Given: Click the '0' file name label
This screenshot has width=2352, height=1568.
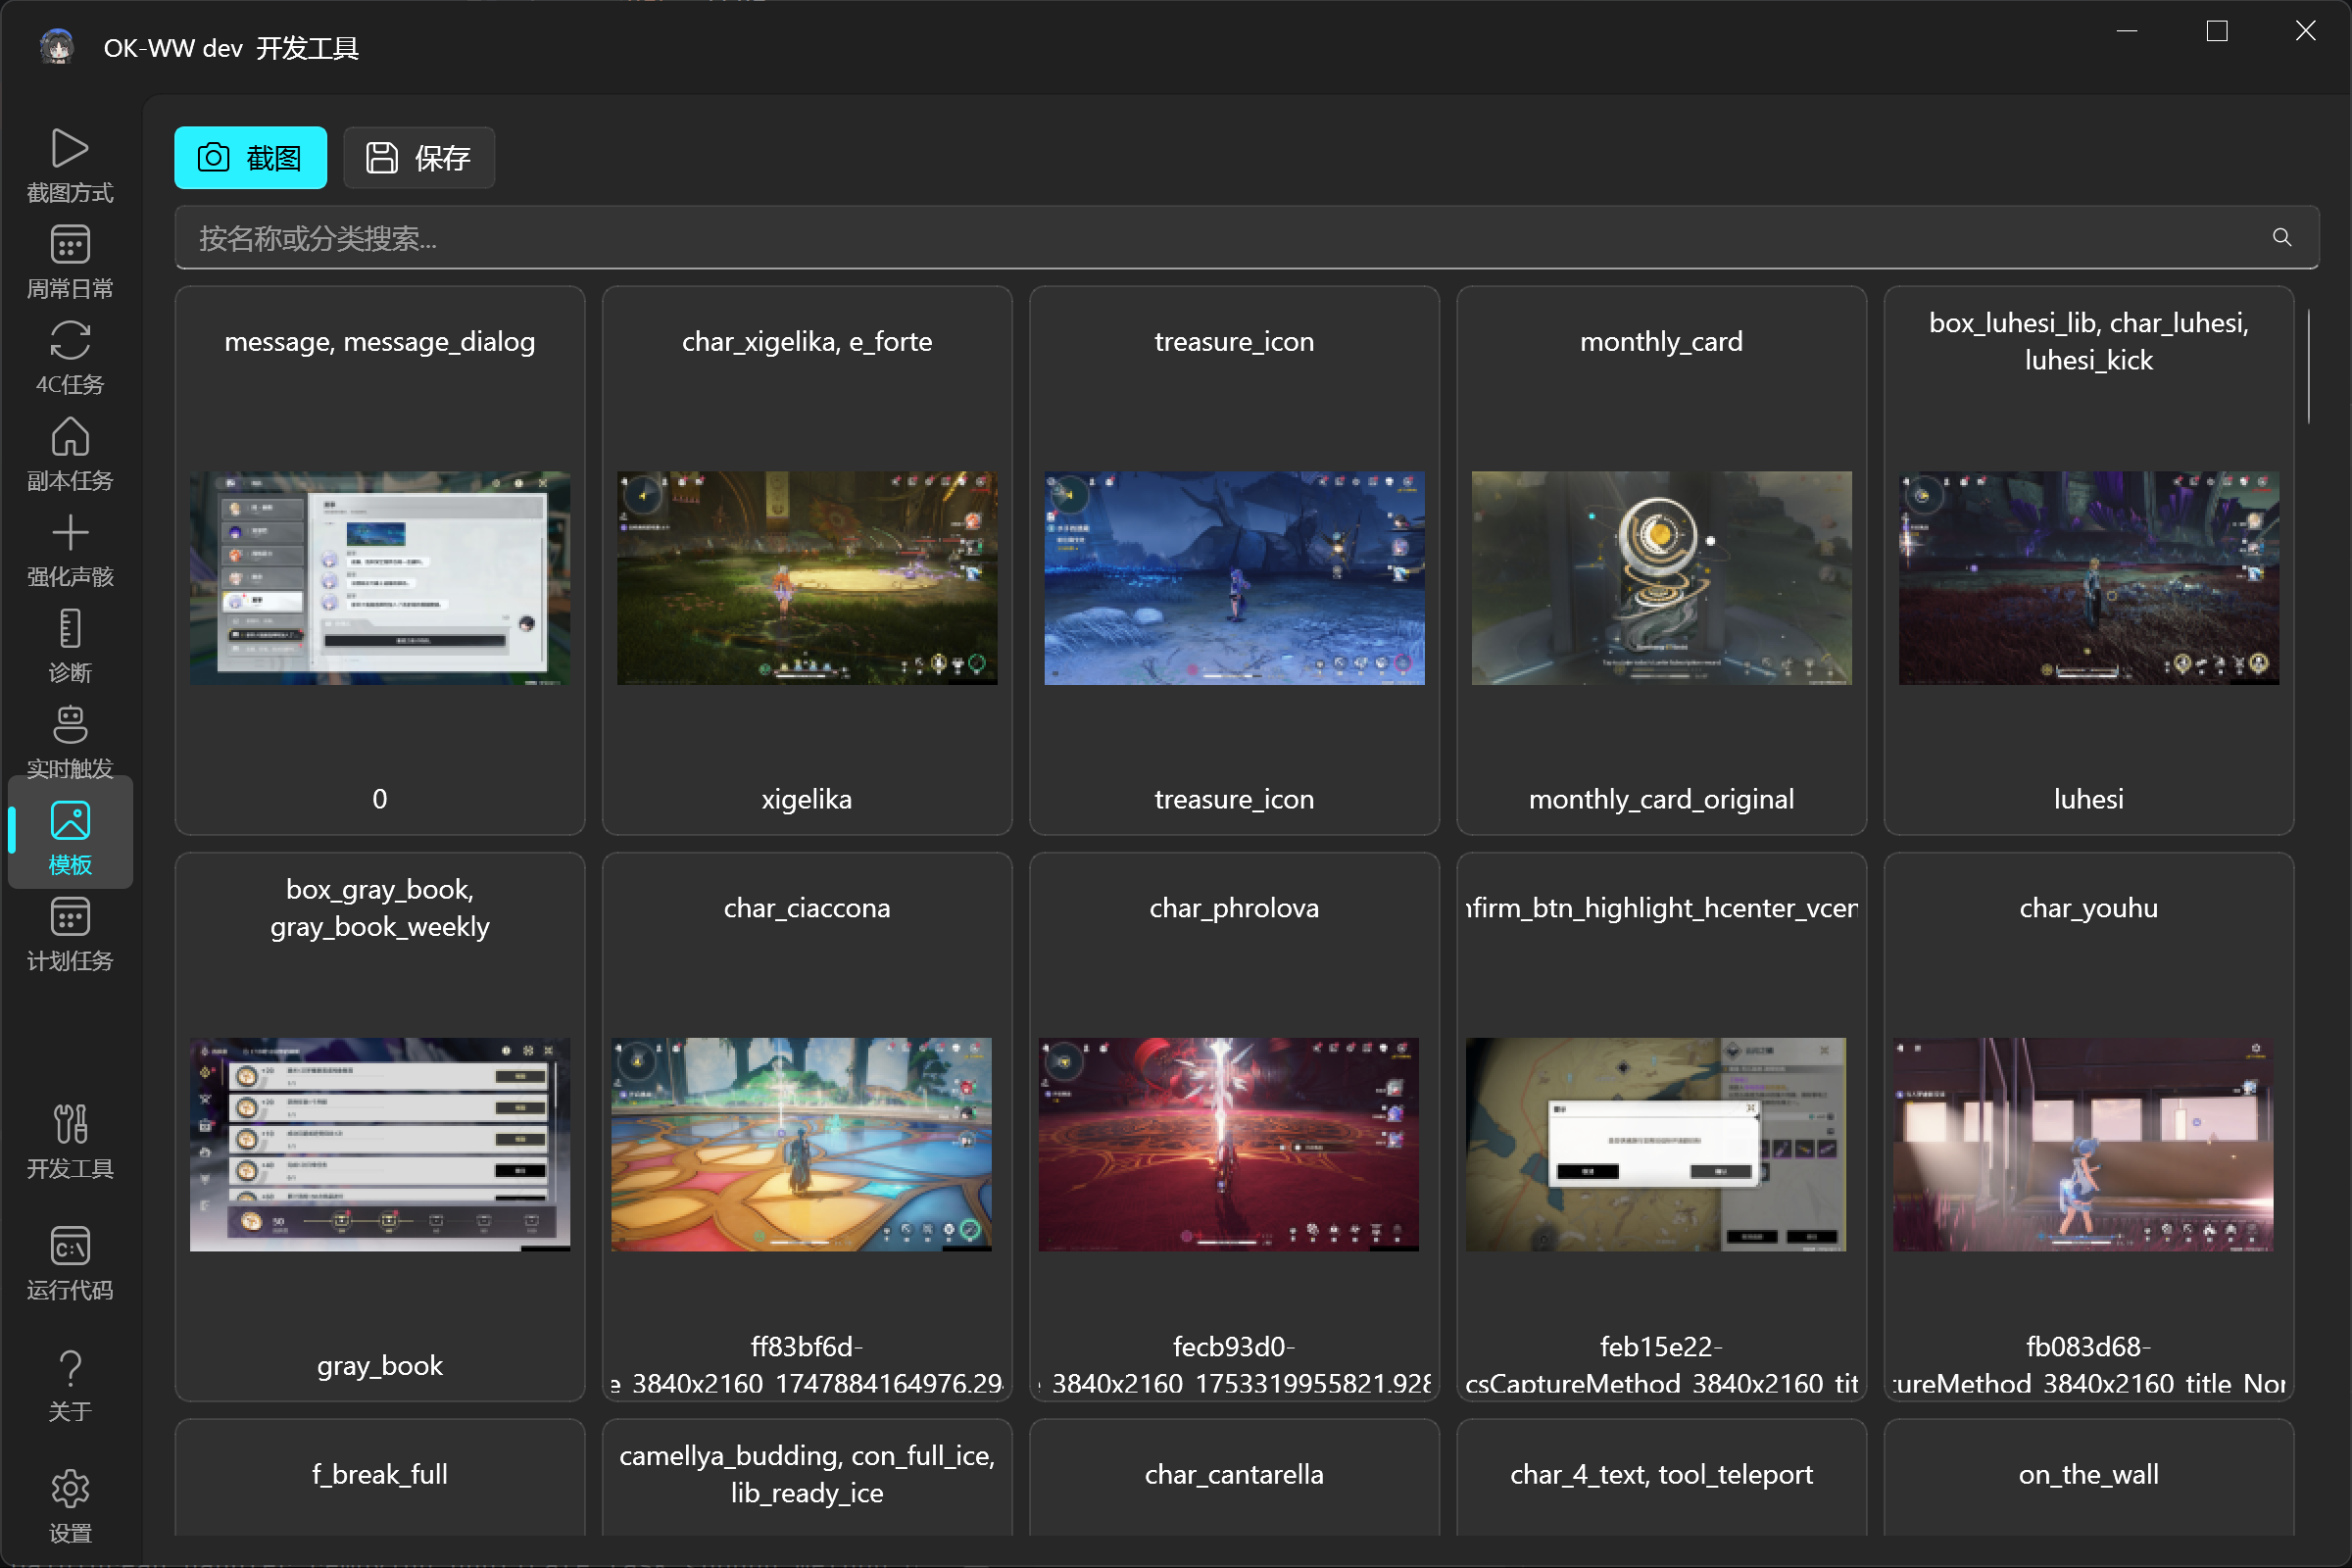Looking at the screenshot, I should [380, 799].
